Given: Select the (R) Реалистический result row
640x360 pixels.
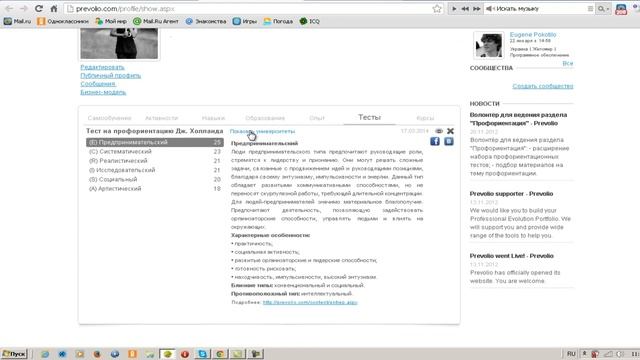Looking at the screenshot, I should 155,161.
